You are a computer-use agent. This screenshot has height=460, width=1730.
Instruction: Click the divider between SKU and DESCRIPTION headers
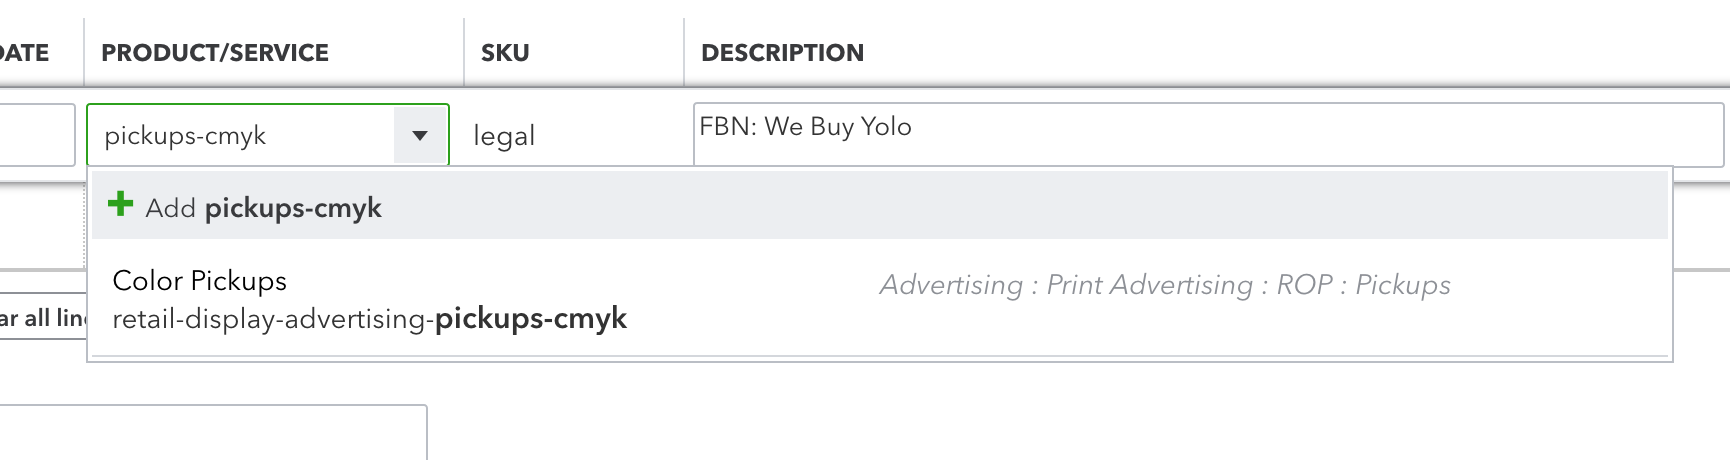click(684, 52)
